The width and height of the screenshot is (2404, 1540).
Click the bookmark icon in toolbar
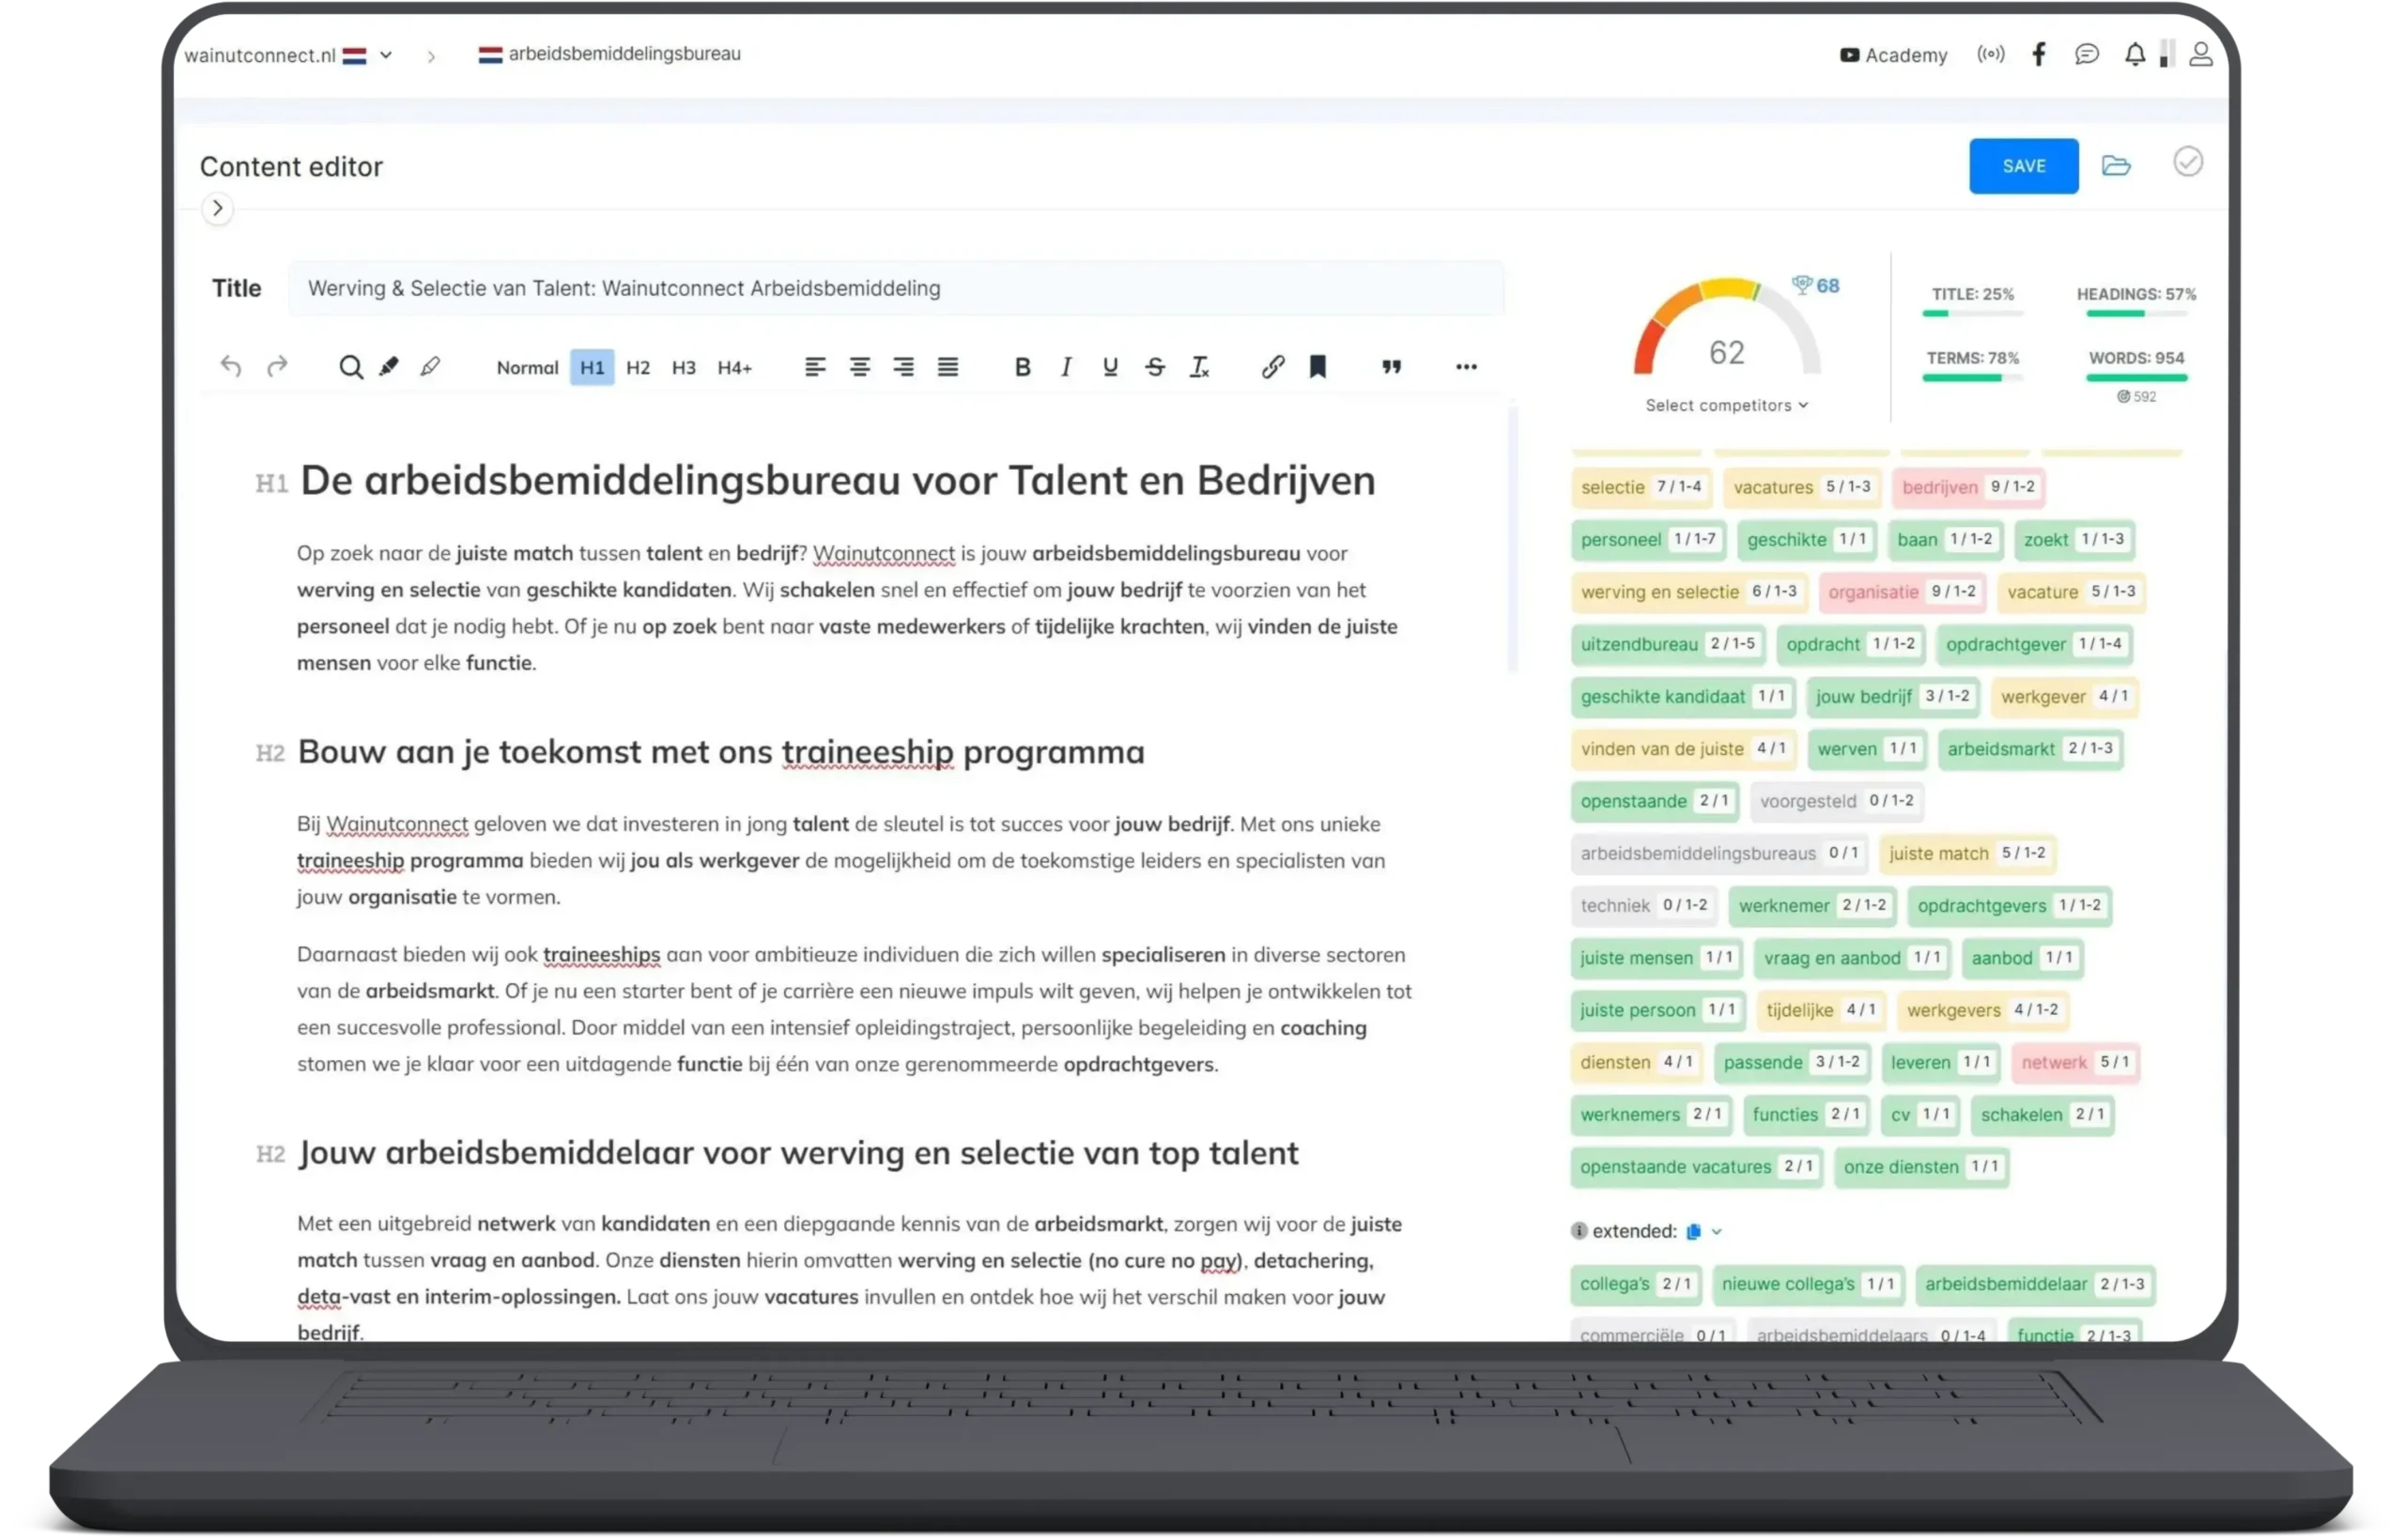pyautogui.click(x=1318, y=366)
